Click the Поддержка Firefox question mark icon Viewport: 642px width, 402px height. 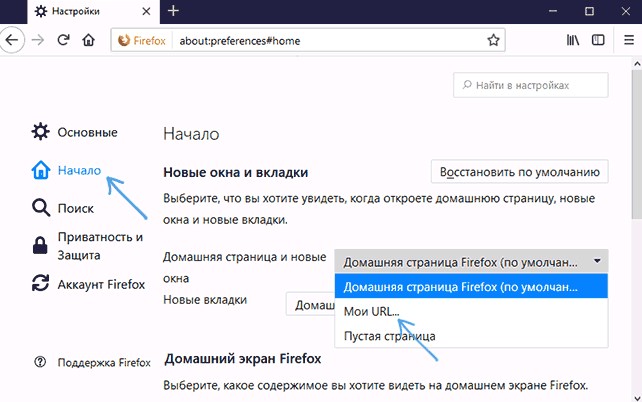40,362
